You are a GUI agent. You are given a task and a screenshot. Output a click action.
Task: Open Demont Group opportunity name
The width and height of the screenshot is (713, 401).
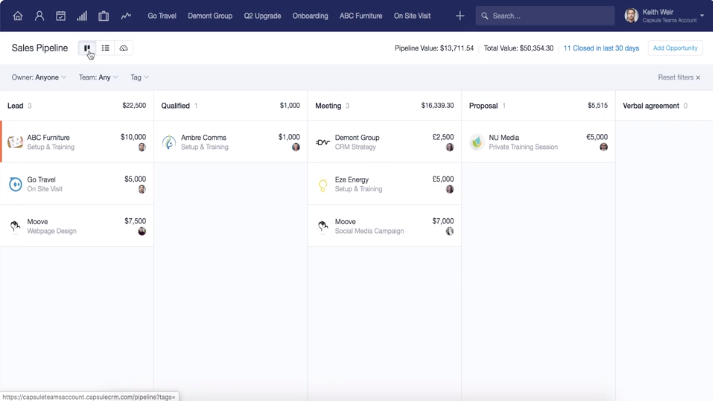click(357, 137)
